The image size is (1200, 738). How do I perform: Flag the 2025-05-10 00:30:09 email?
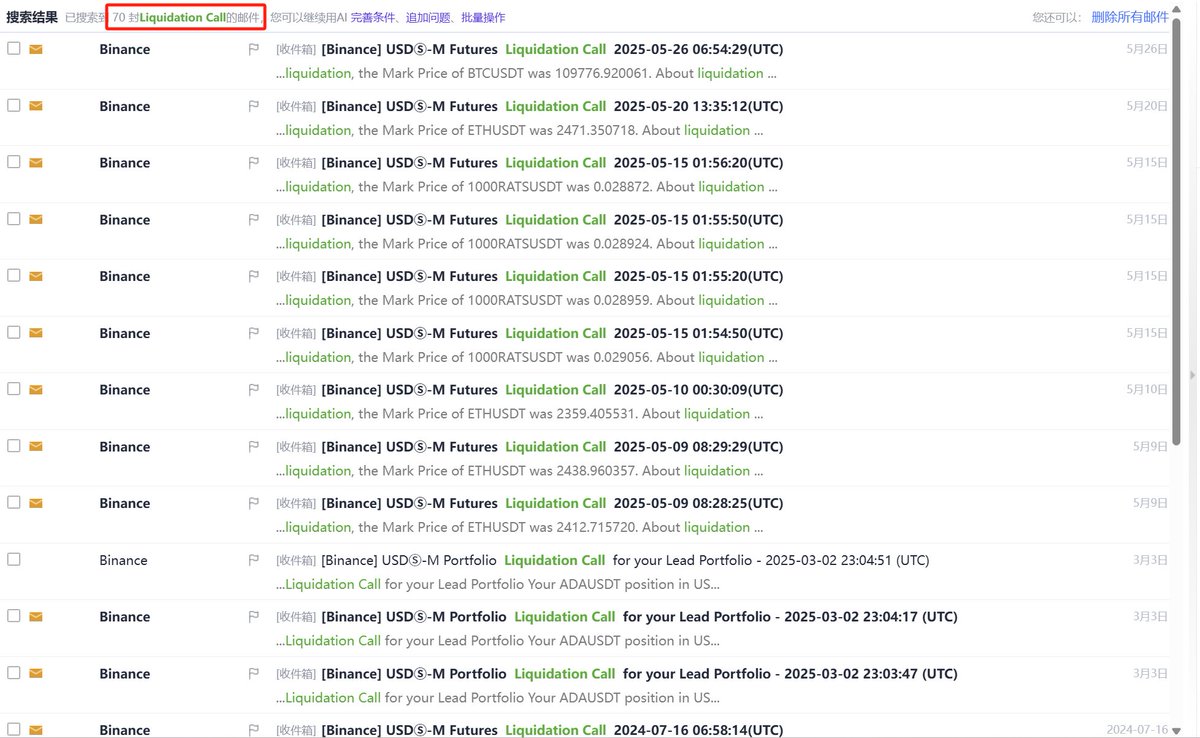253,390
